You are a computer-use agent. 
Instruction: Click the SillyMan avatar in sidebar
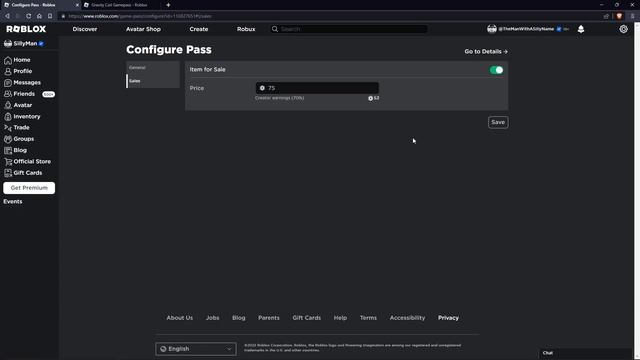click(x=8, y=43)
